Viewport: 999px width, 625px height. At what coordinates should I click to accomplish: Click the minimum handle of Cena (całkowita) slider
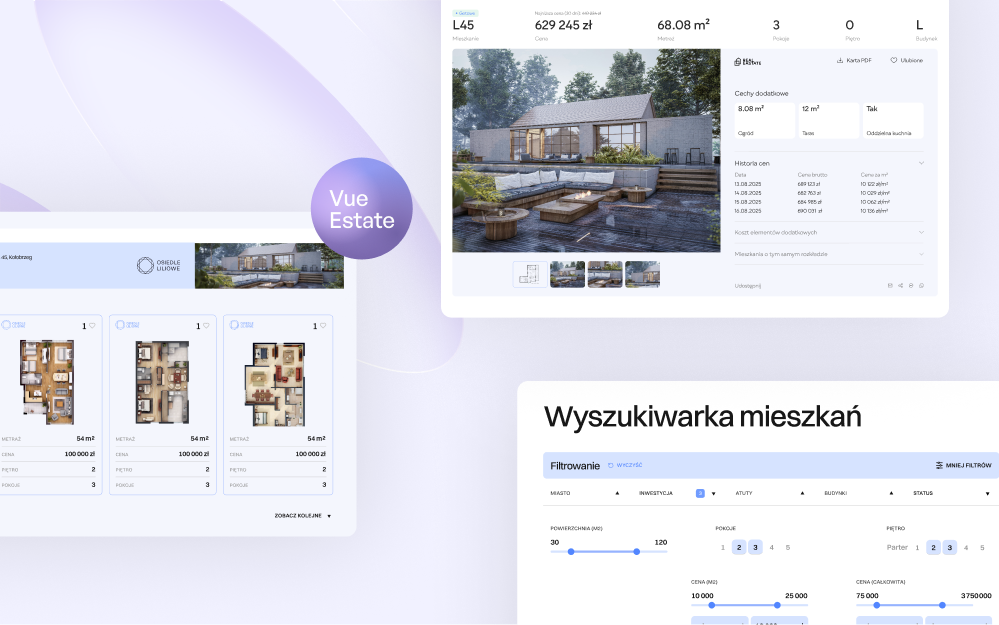pos(877,605)
